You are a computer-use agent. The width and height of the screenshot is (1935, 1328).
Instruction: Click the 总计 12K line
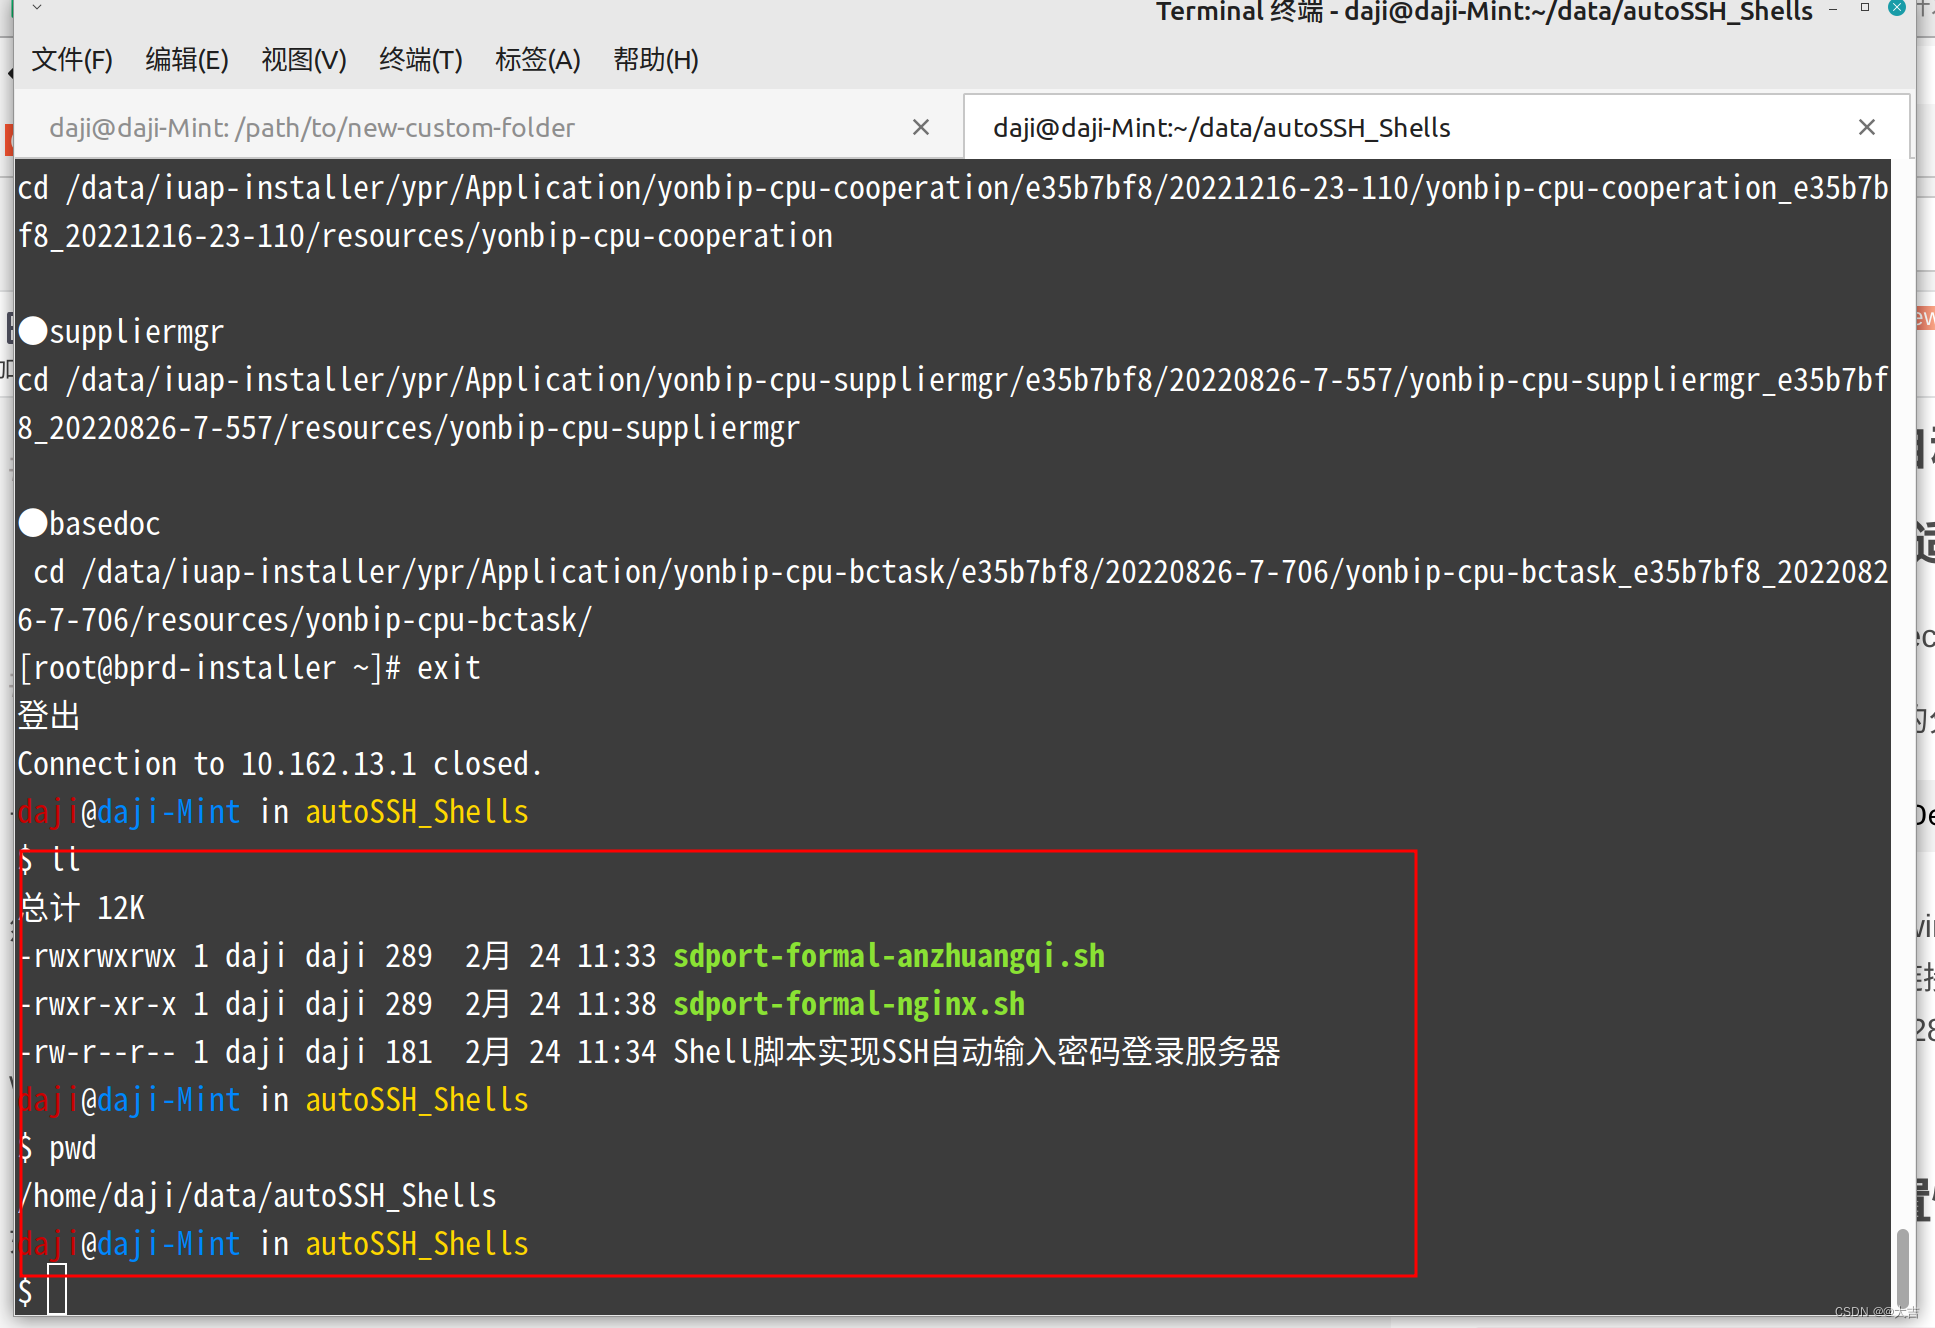(82, 908)
